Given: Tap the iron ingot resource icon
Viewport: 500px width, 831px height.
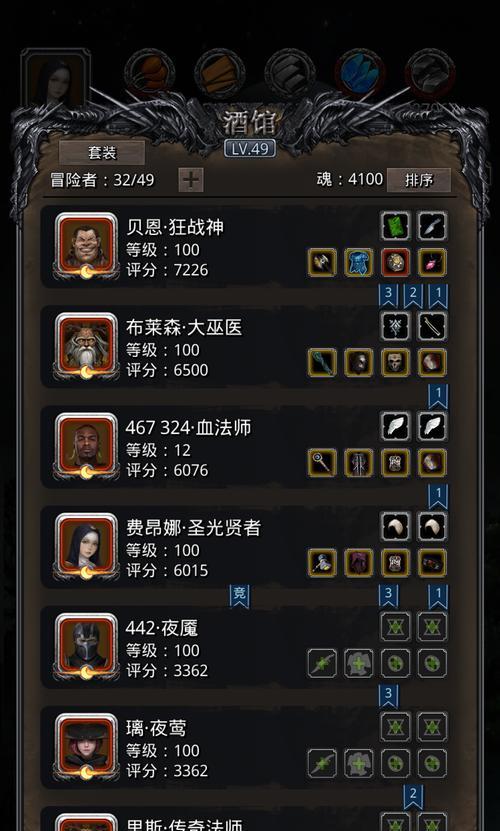Looking at the screenshot, I should click(290, 74).
